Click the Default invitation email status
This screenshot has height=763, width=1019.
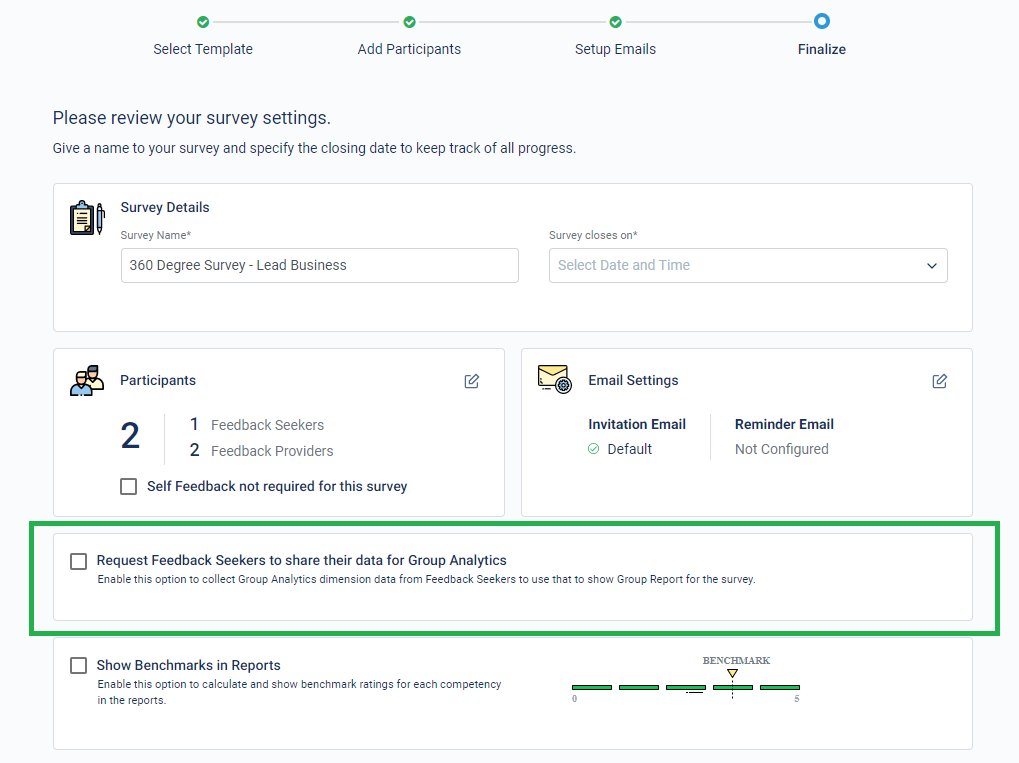(630, 449)
